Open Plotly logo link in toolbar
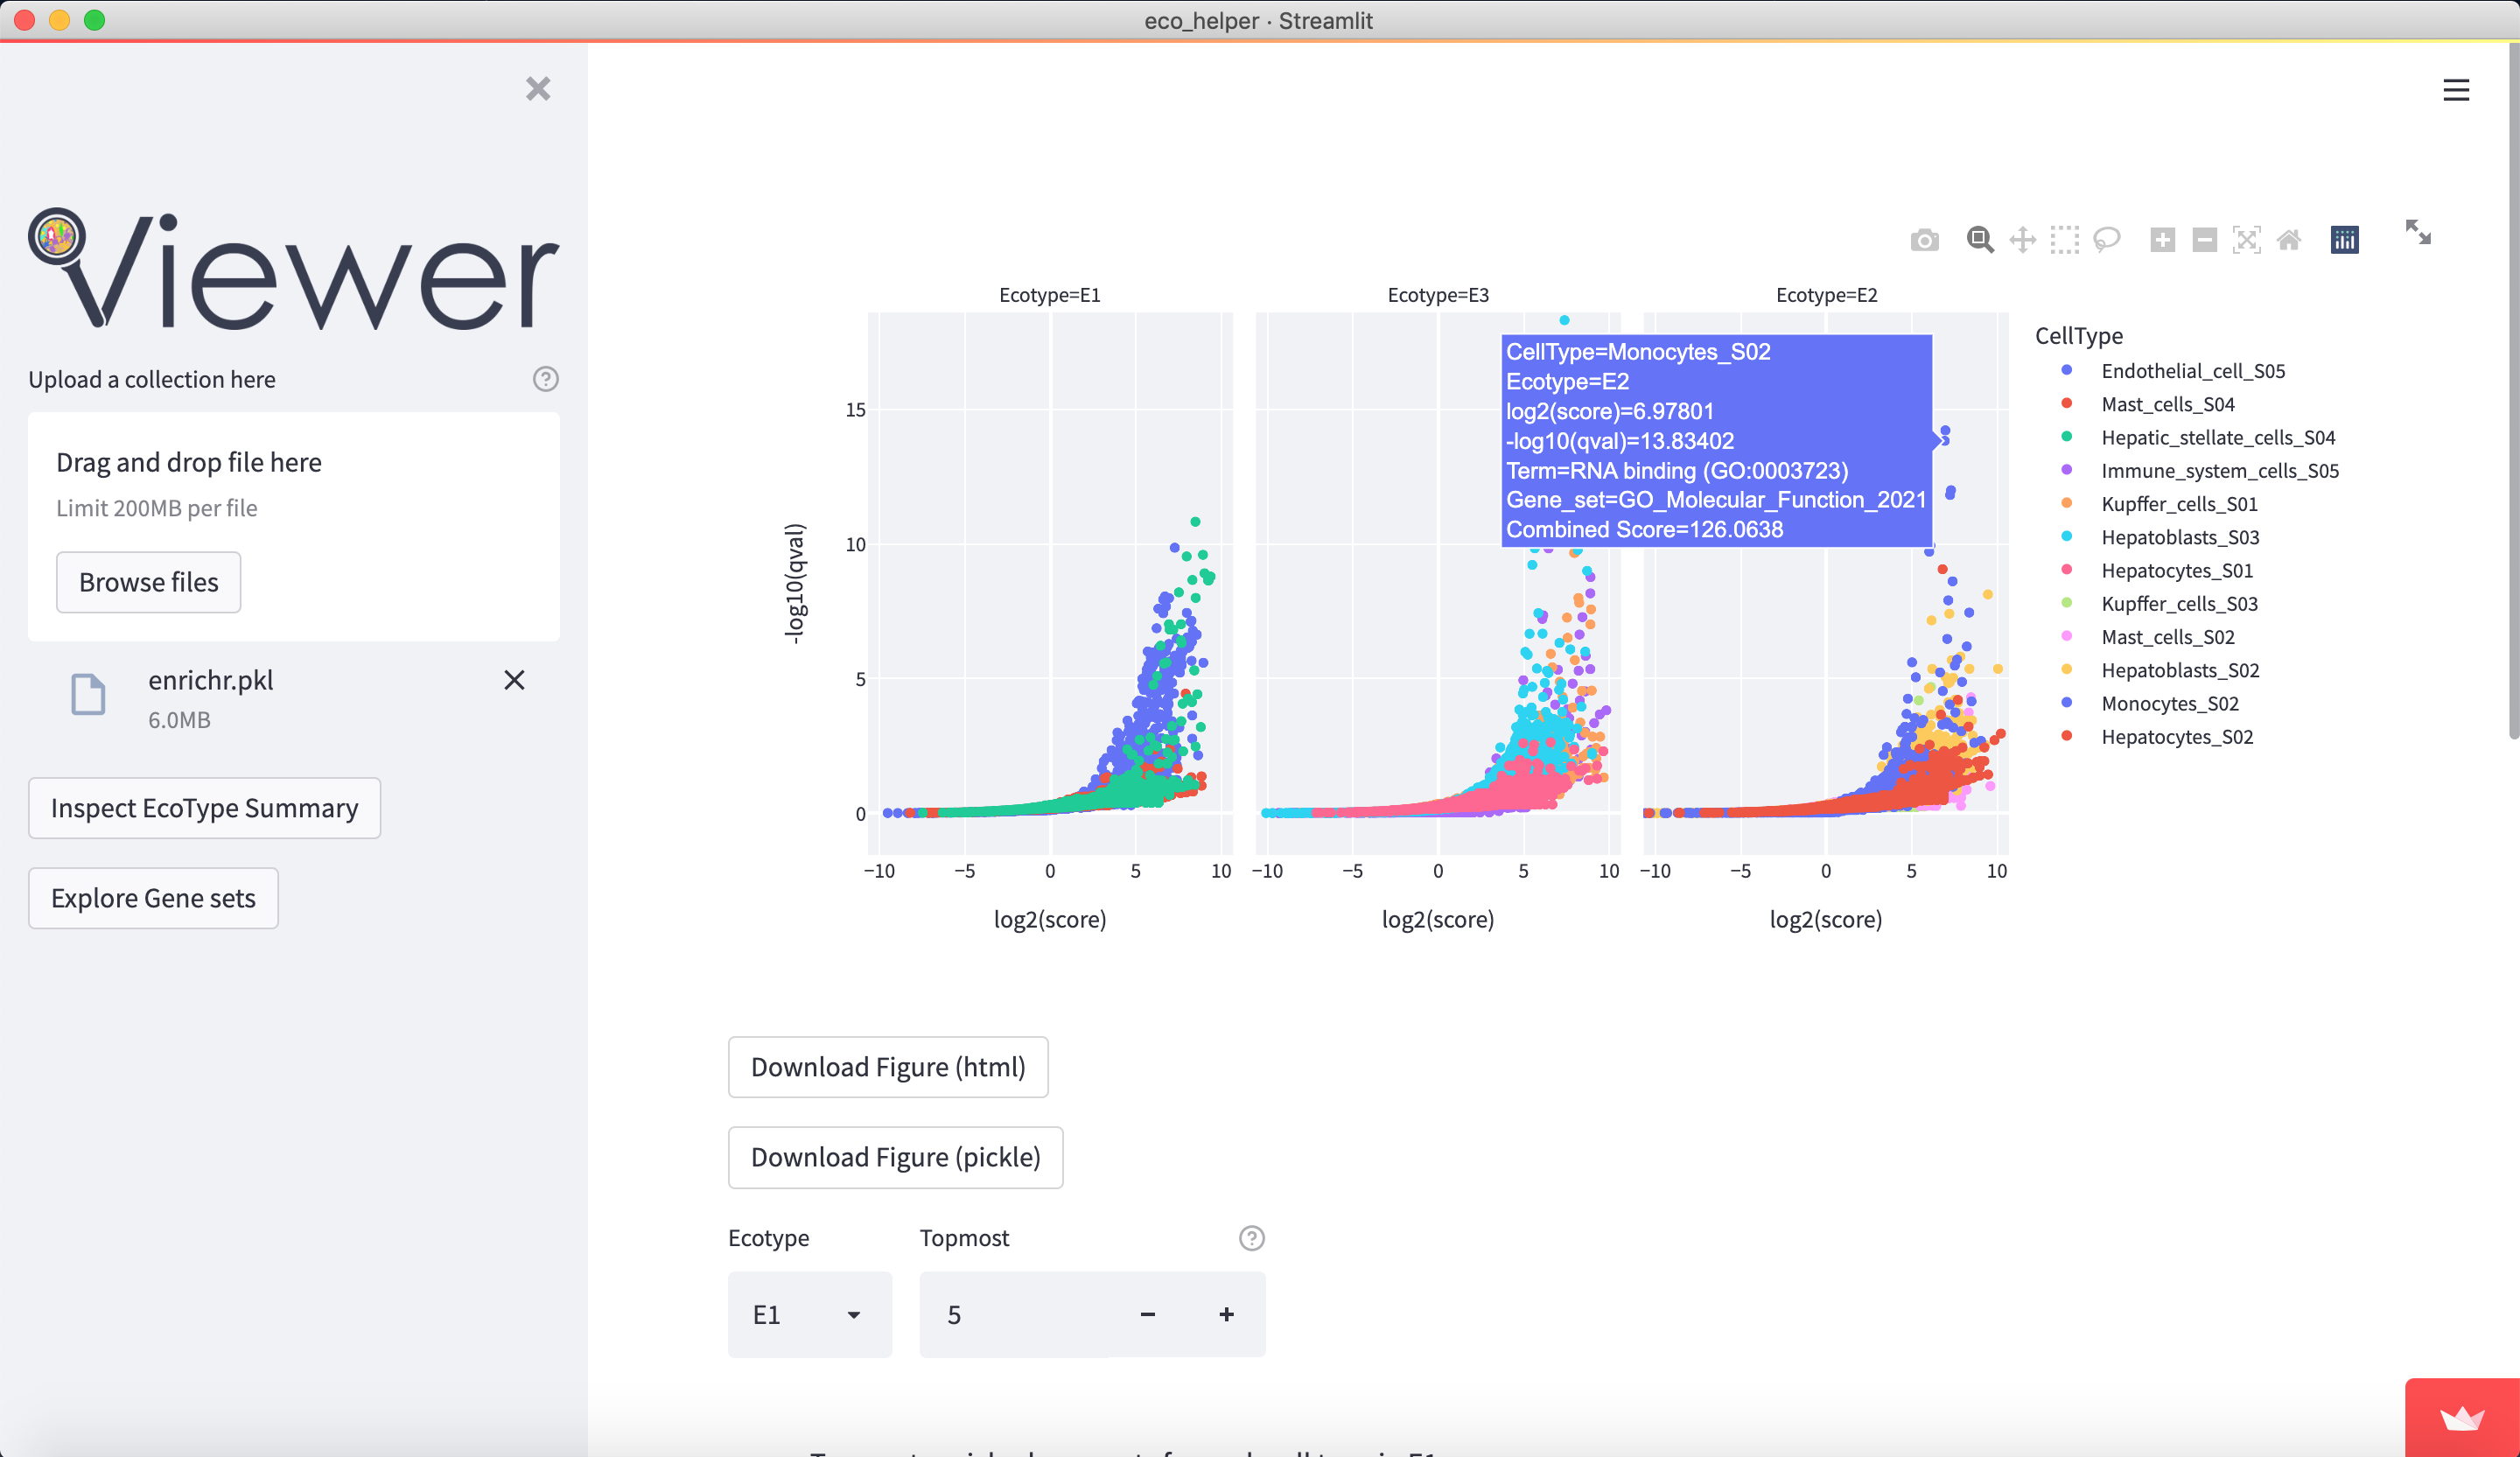2520x1457 pixels. [x=2344, y=240]
